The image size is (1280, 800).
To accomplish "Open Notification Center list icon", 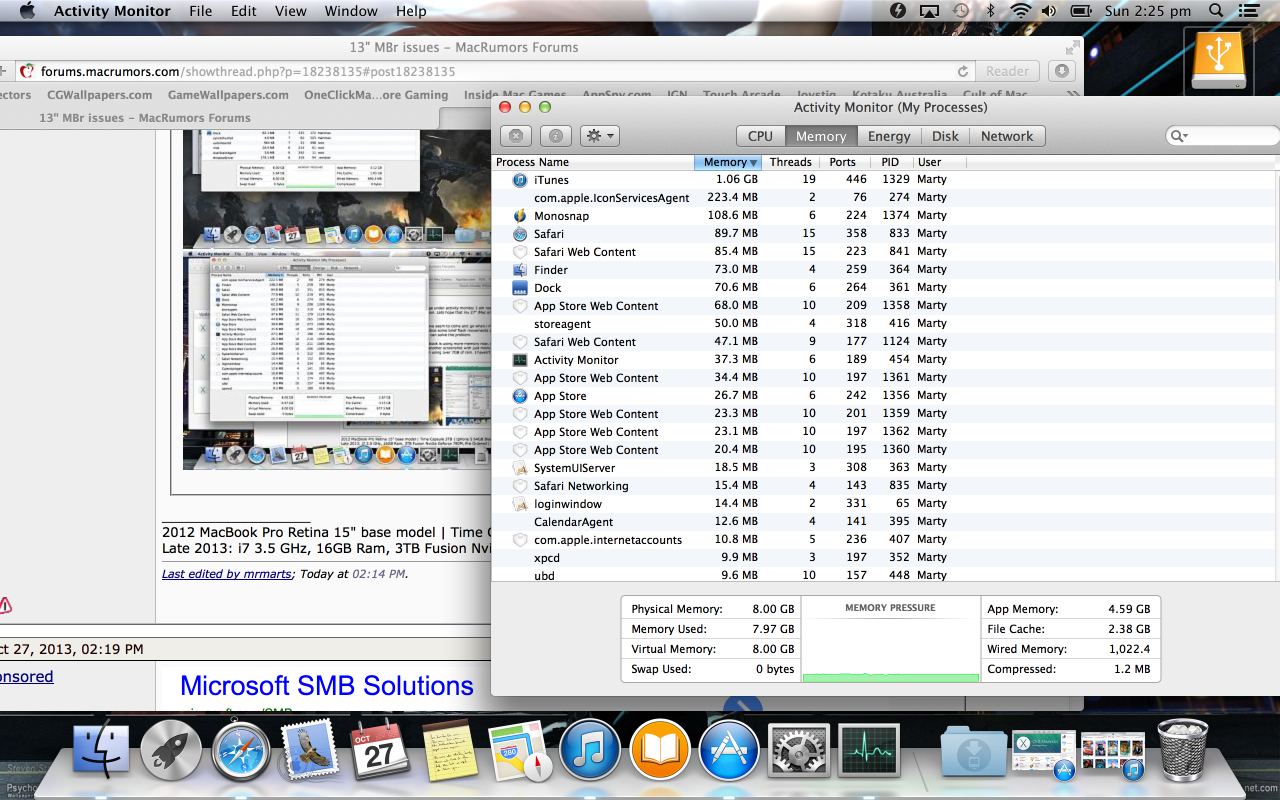I will (x=1246, y=11).
